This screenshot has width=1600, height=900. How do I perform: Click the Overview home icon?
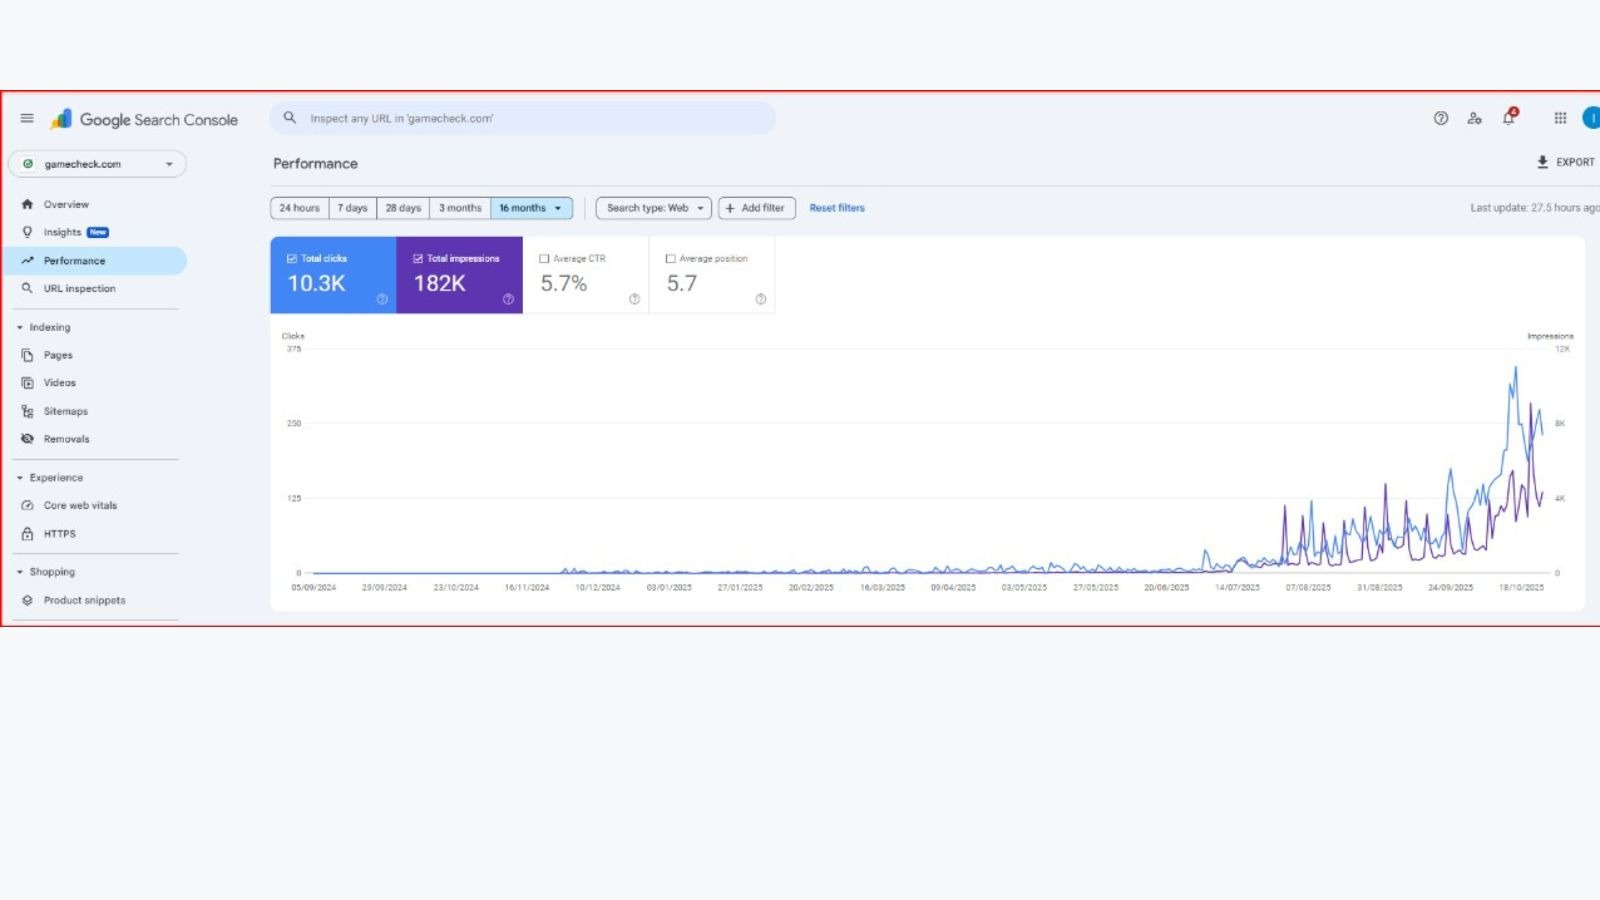27,204
